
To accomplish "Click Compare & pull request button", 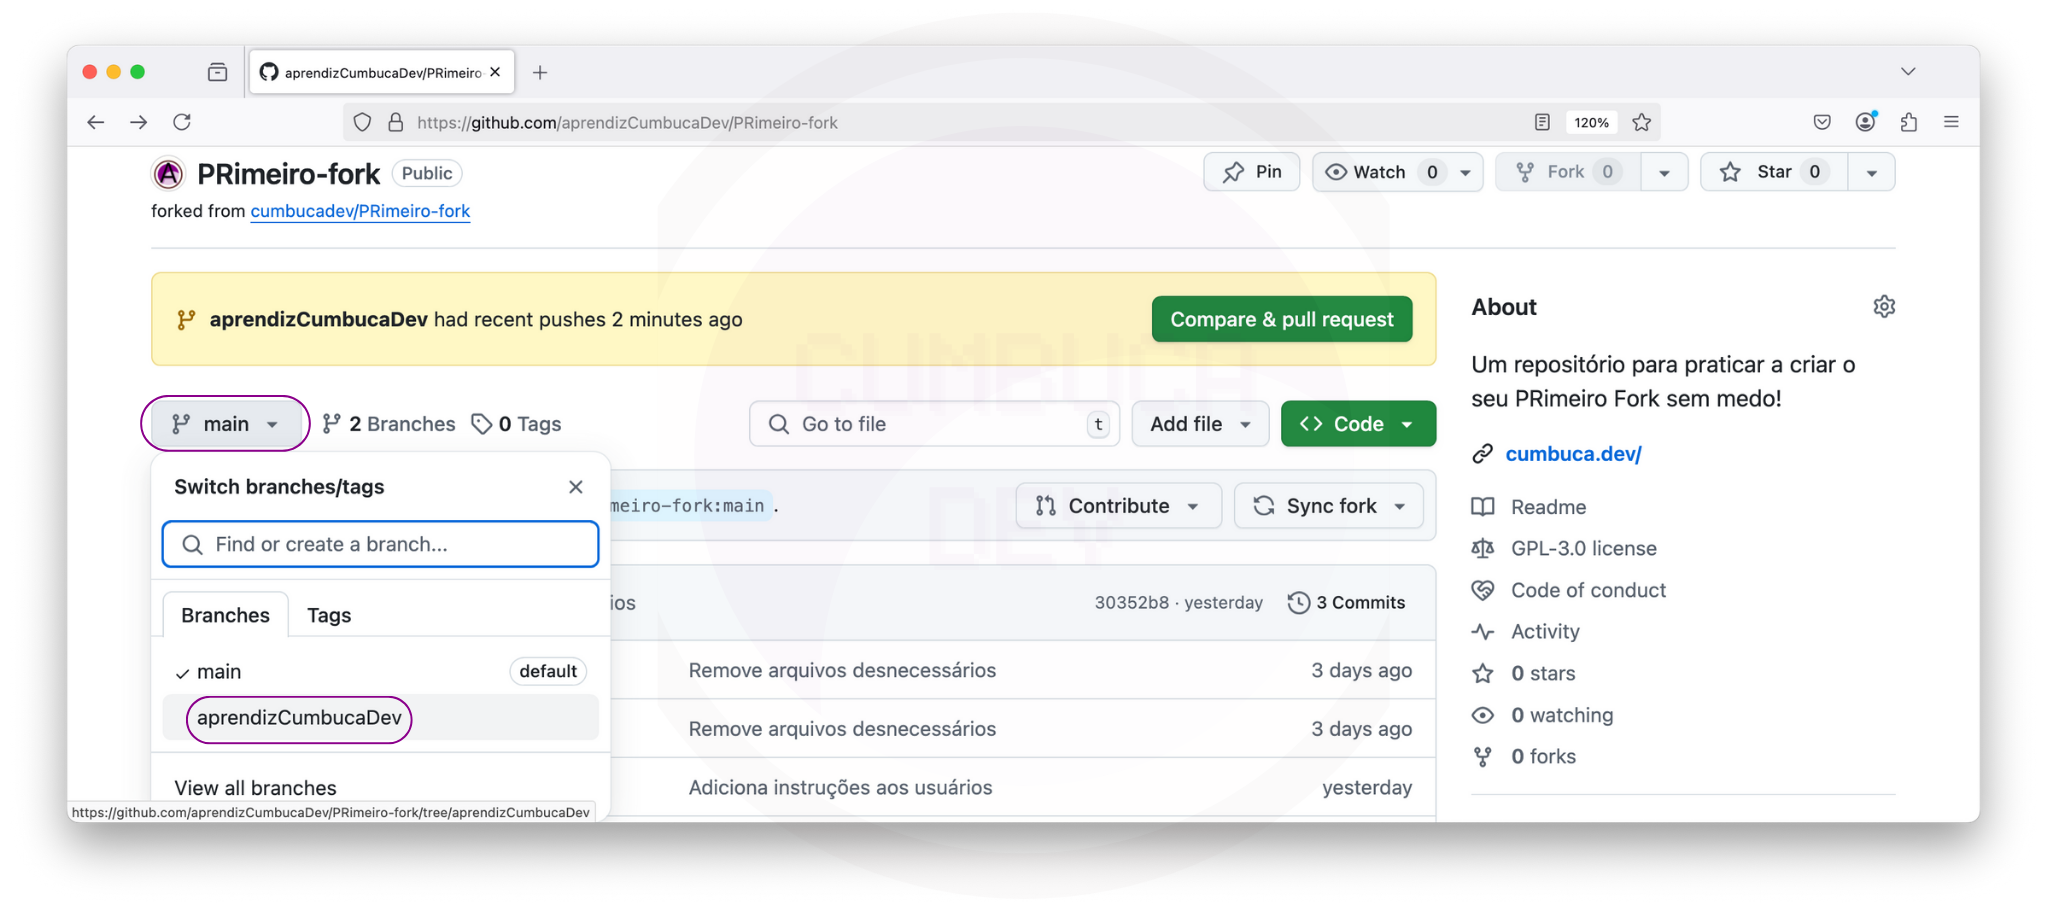I will pyautogui.click(x=1281, y=319).
